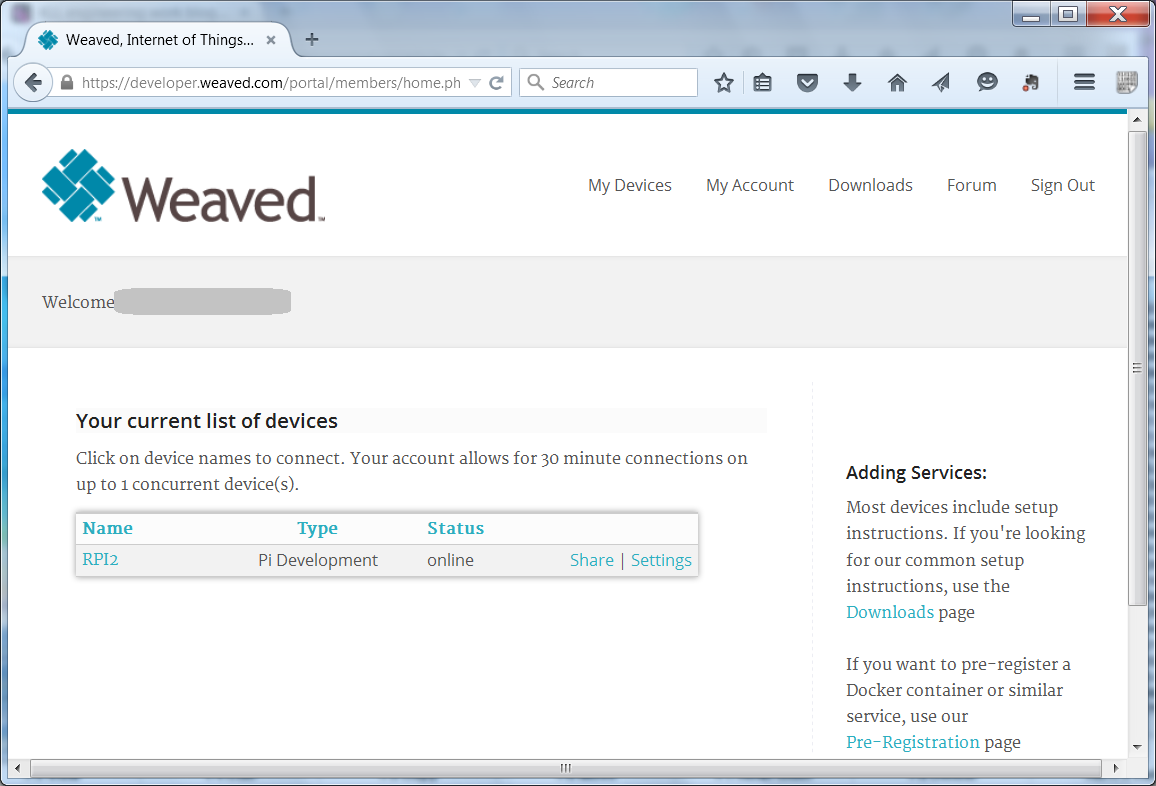Image resolution: width=1156 pixels, height=786 pixels.
Task: Open Settings for the RPI2 device
Action: (661, 560)
